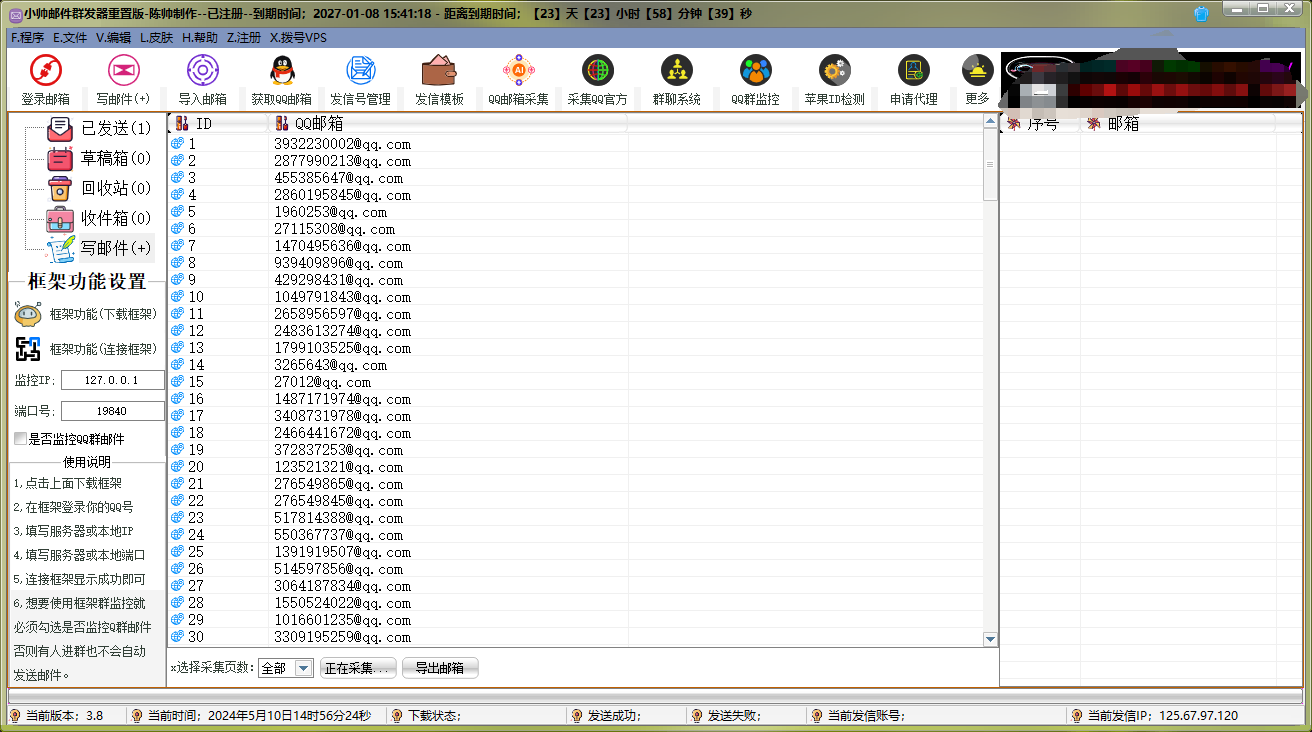
Task: Click the QQ邮箱 column header
Action: pos(448,124)
